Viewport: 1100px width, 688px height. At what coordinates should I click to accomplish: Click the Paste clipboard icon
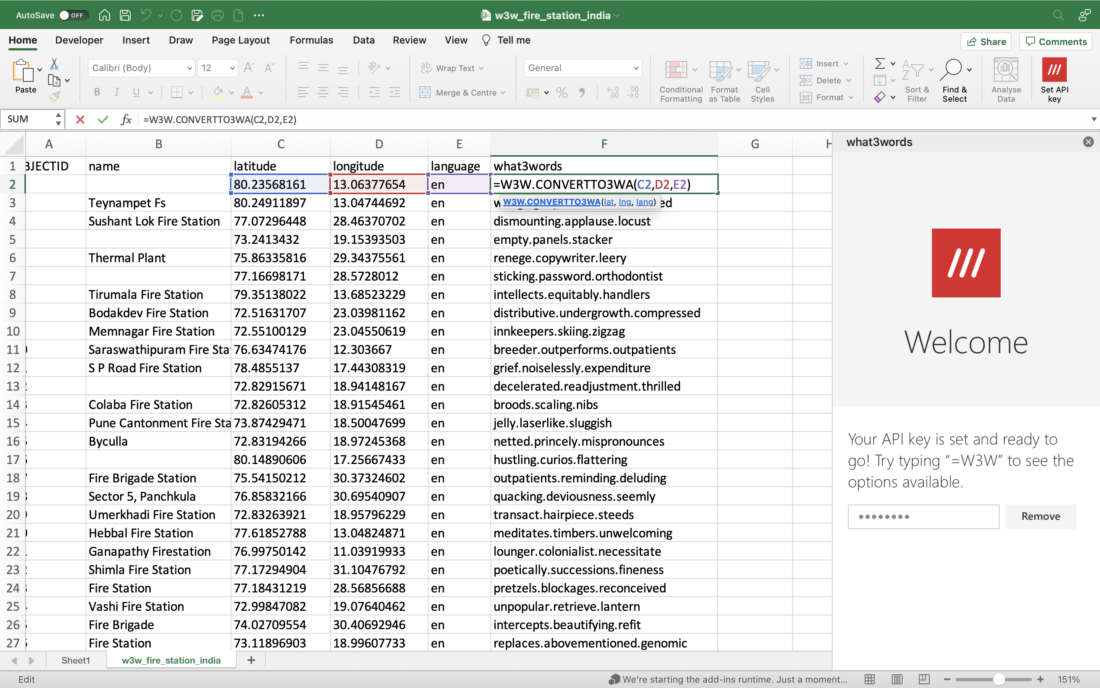pos(23,71)
